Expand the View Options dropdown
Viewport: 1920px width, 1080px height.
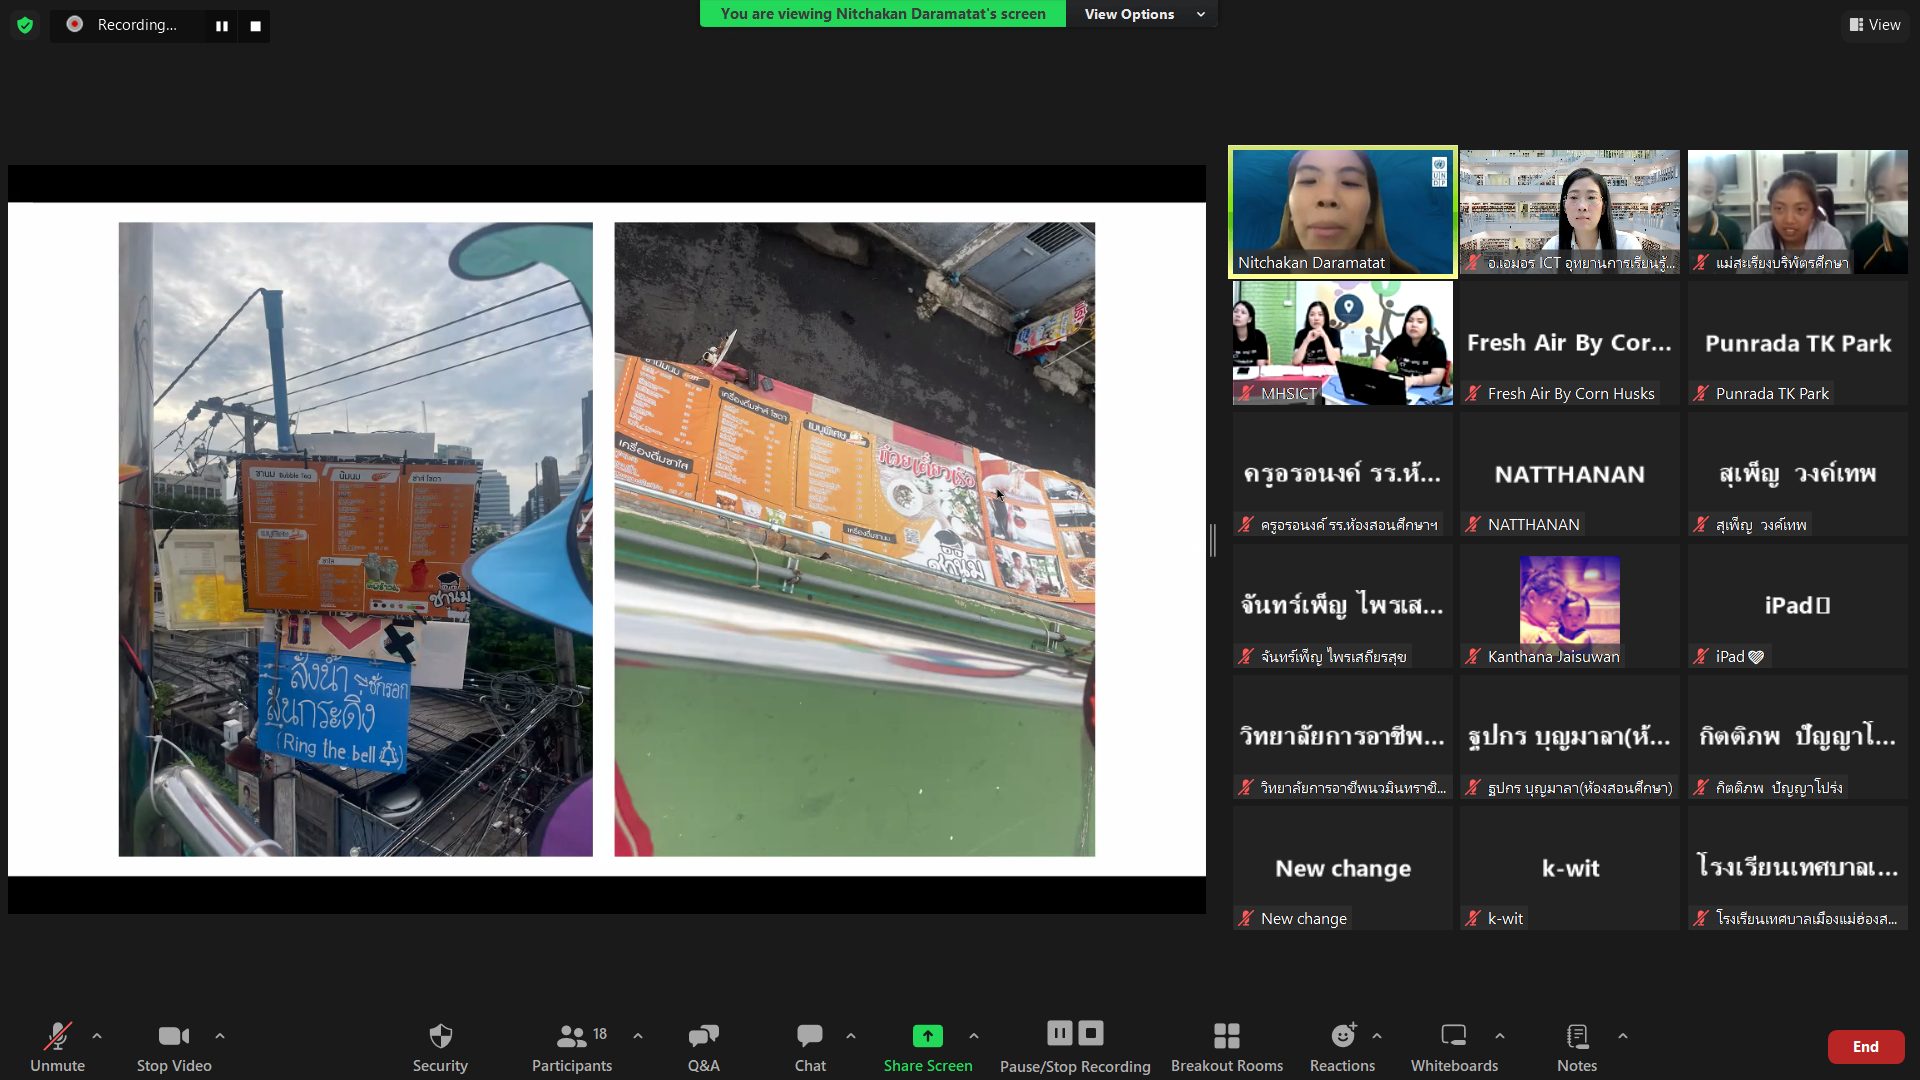pyautogui.click(x=1143, y=14)
